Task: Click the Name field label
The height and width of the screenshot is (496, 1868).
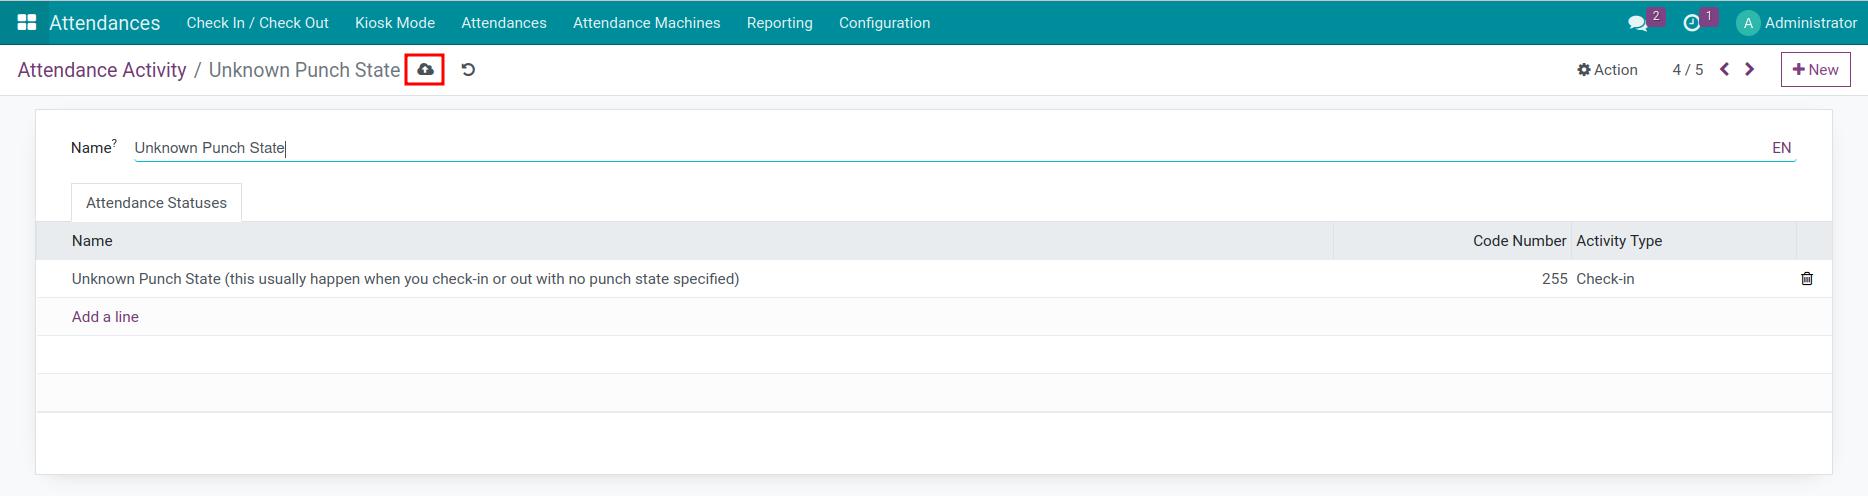Action: tap(94, 148)
